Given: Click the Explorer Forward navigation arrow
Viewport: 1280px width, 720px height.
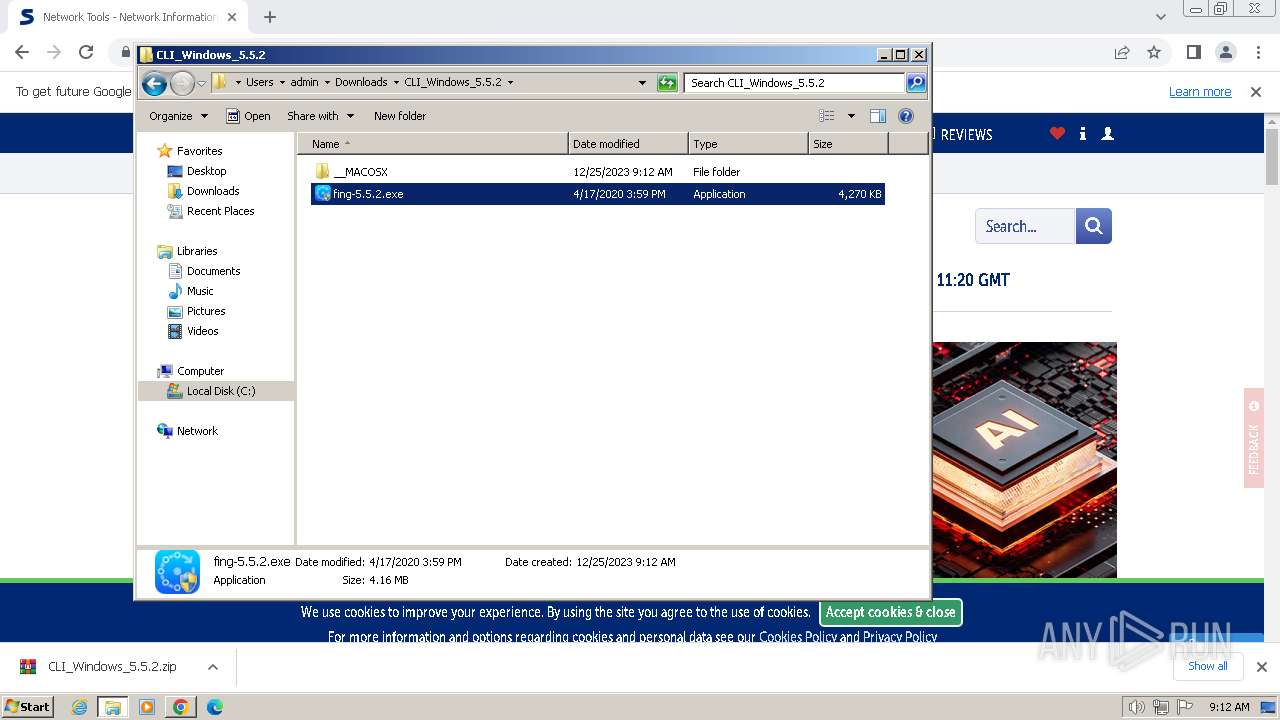Looking at the screenshot, I should pos(182,83).
